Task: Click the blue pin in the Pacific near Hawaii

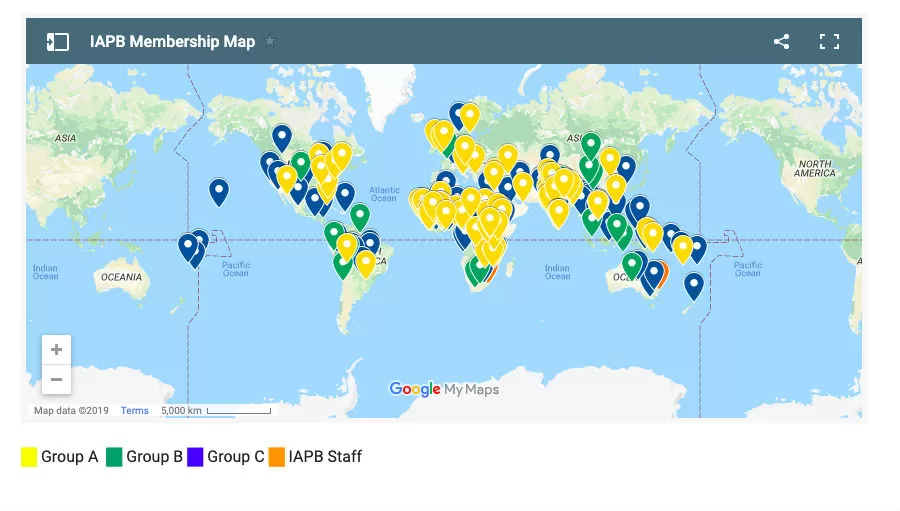Action: coord(219,192)
